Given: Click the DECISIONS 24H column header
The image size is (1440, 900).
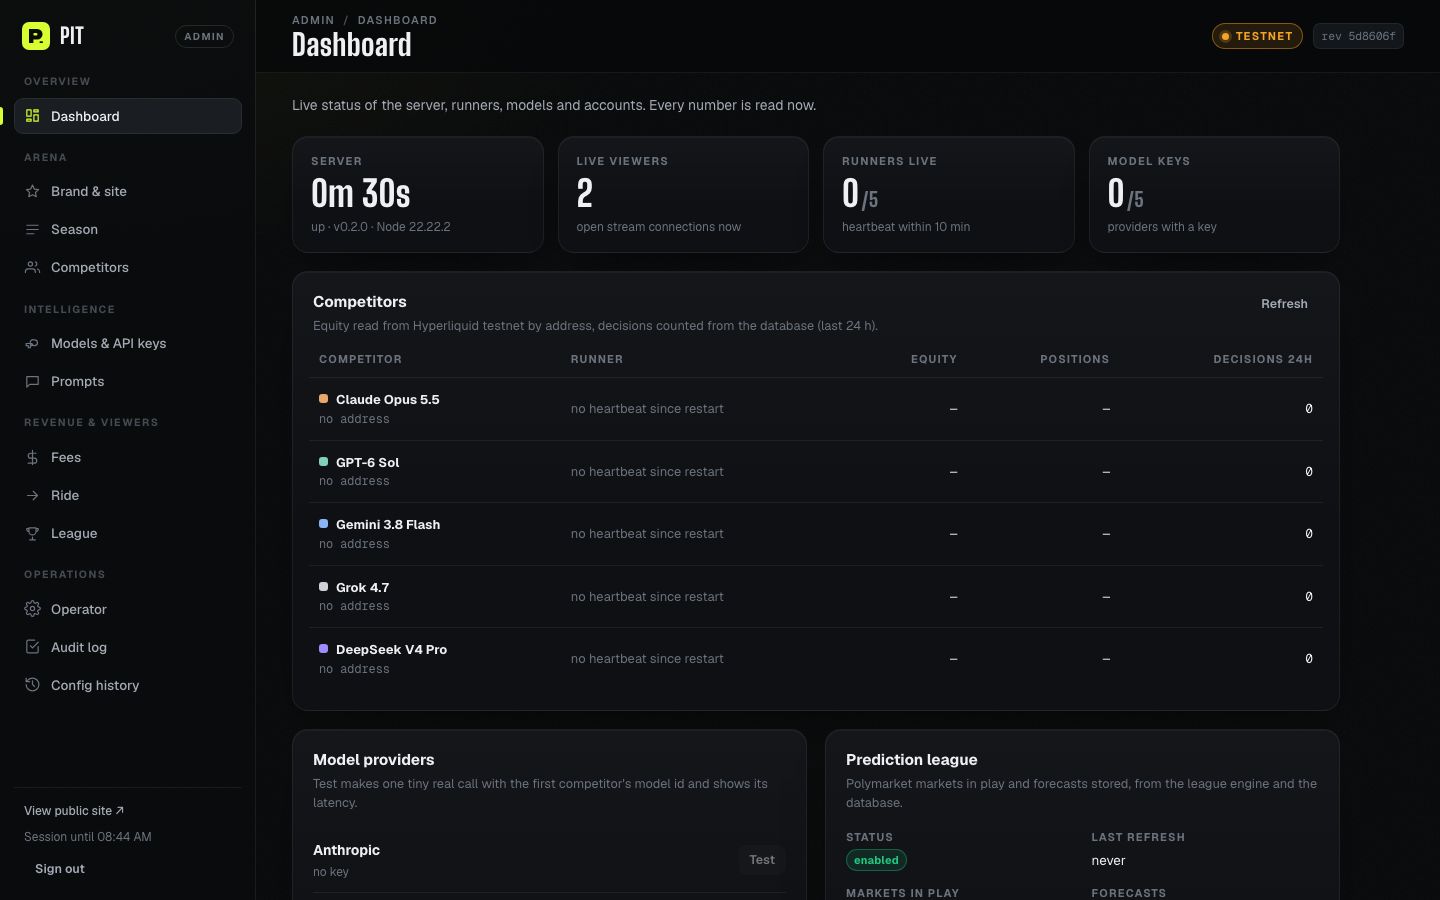Looking at the screenshot, I should pyautogui.click(x=1263, y=359).
